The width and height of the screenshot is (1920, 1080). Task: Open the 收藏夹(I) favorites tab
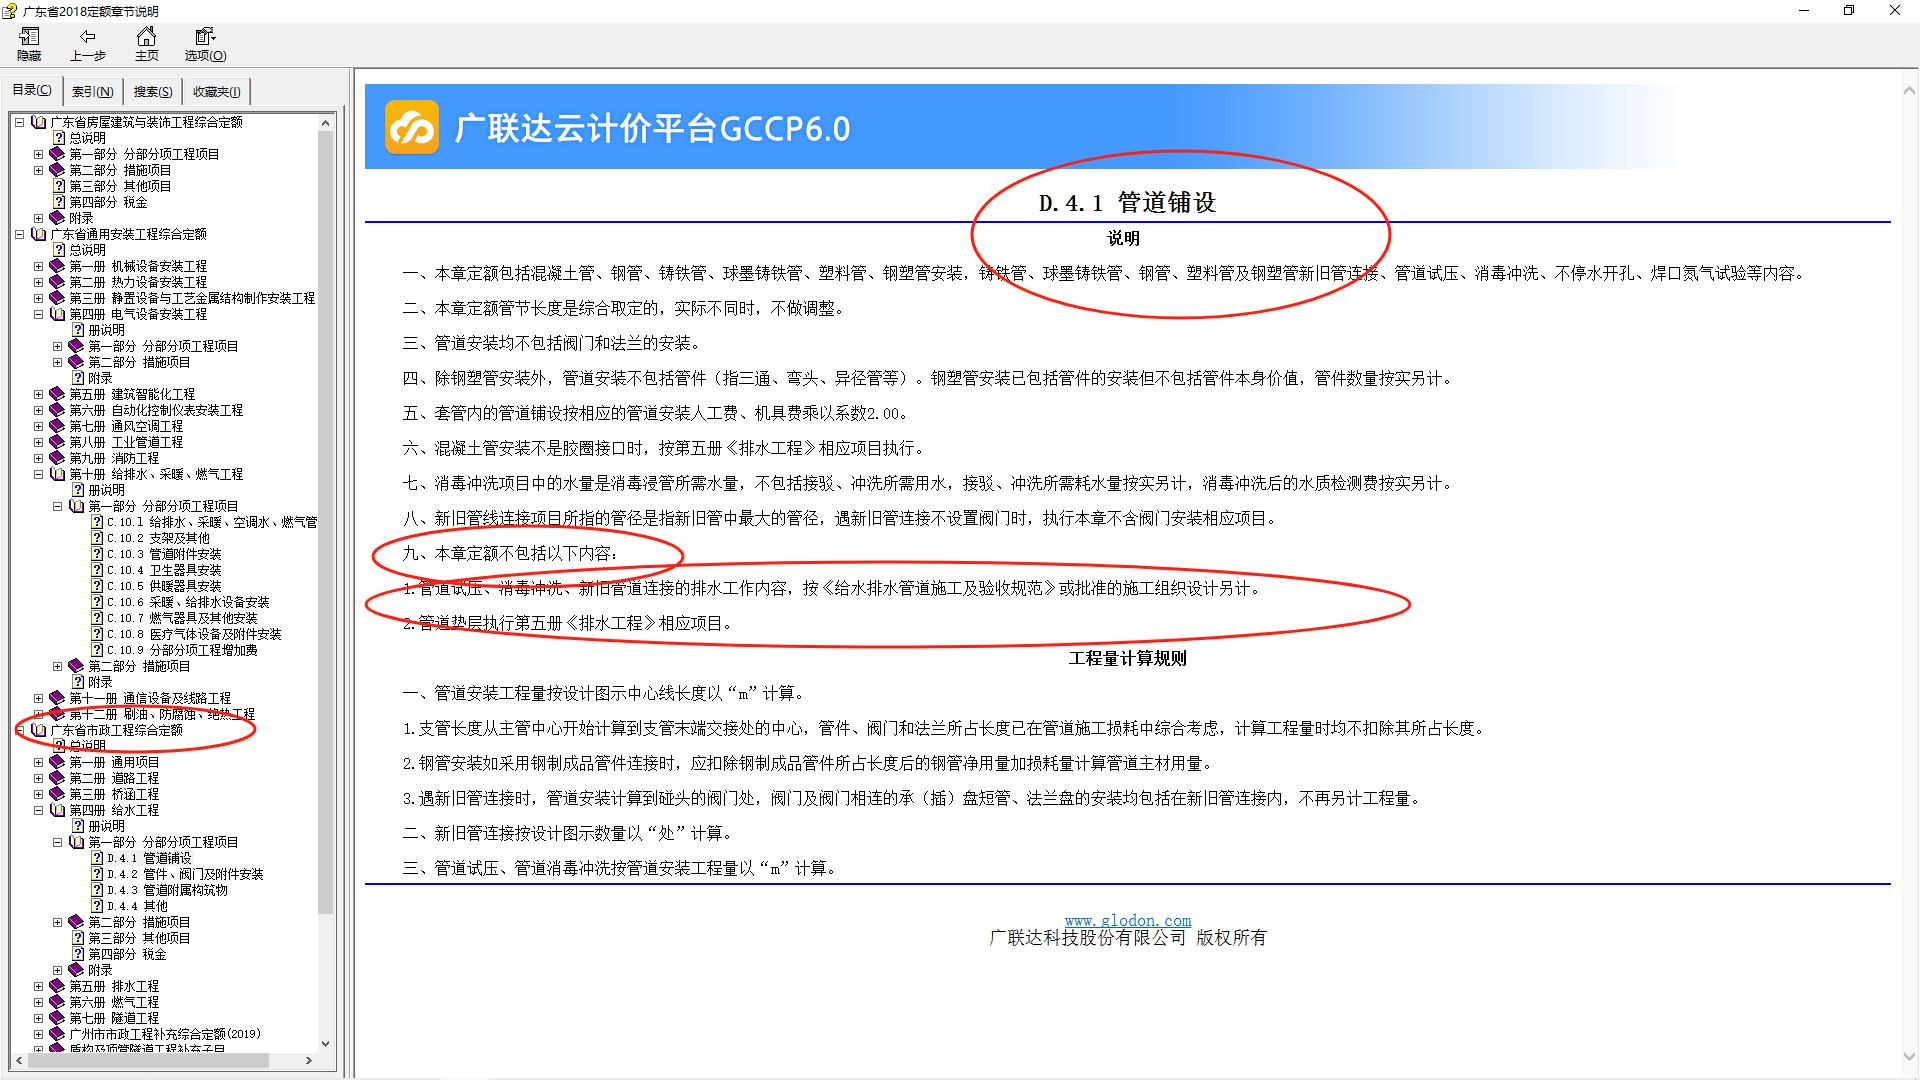216,91
